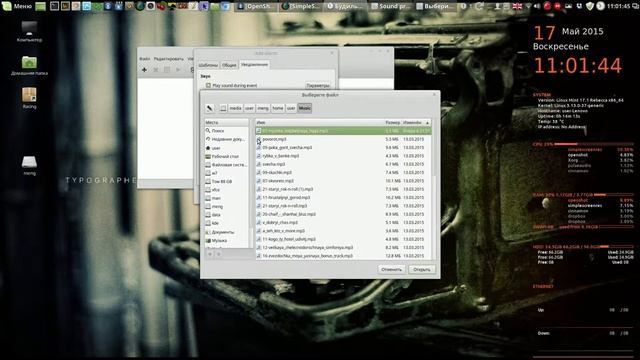Image resolution: width=640 pixels, height=360 pixels.
Task: Open the 'meng' drive desktop icon
Action: 29,165
